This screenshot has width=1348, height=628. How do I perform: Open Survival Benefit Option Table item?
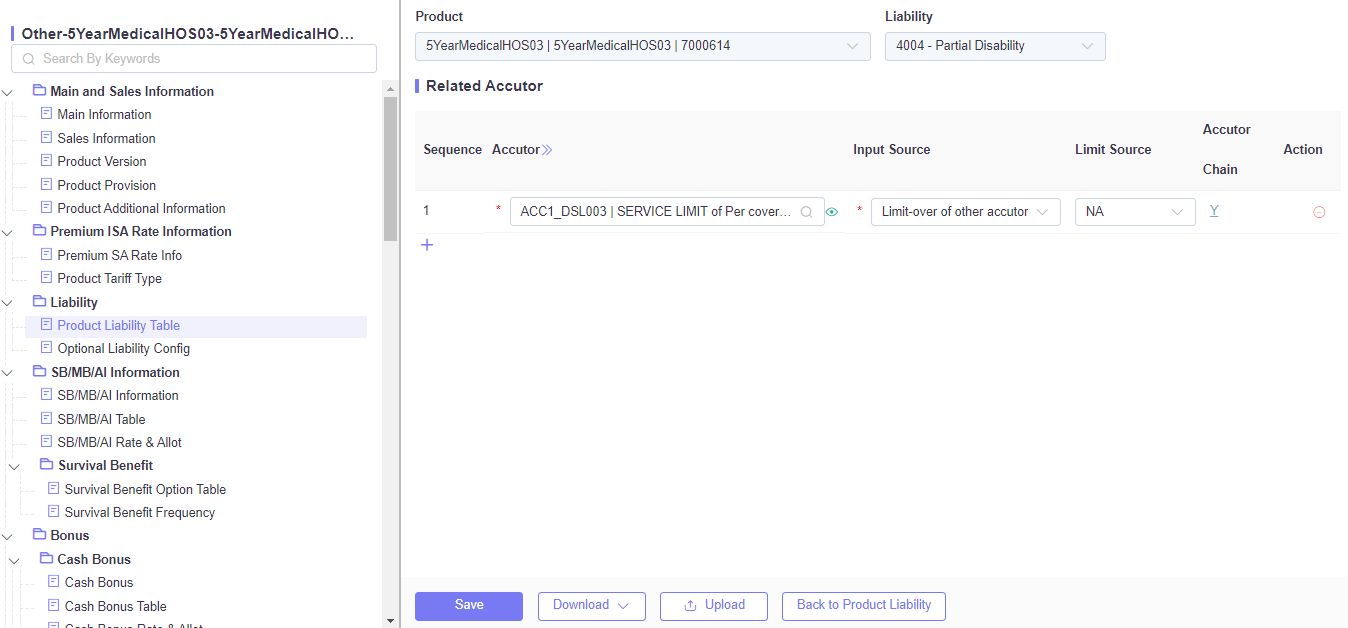tap(145, 489)
